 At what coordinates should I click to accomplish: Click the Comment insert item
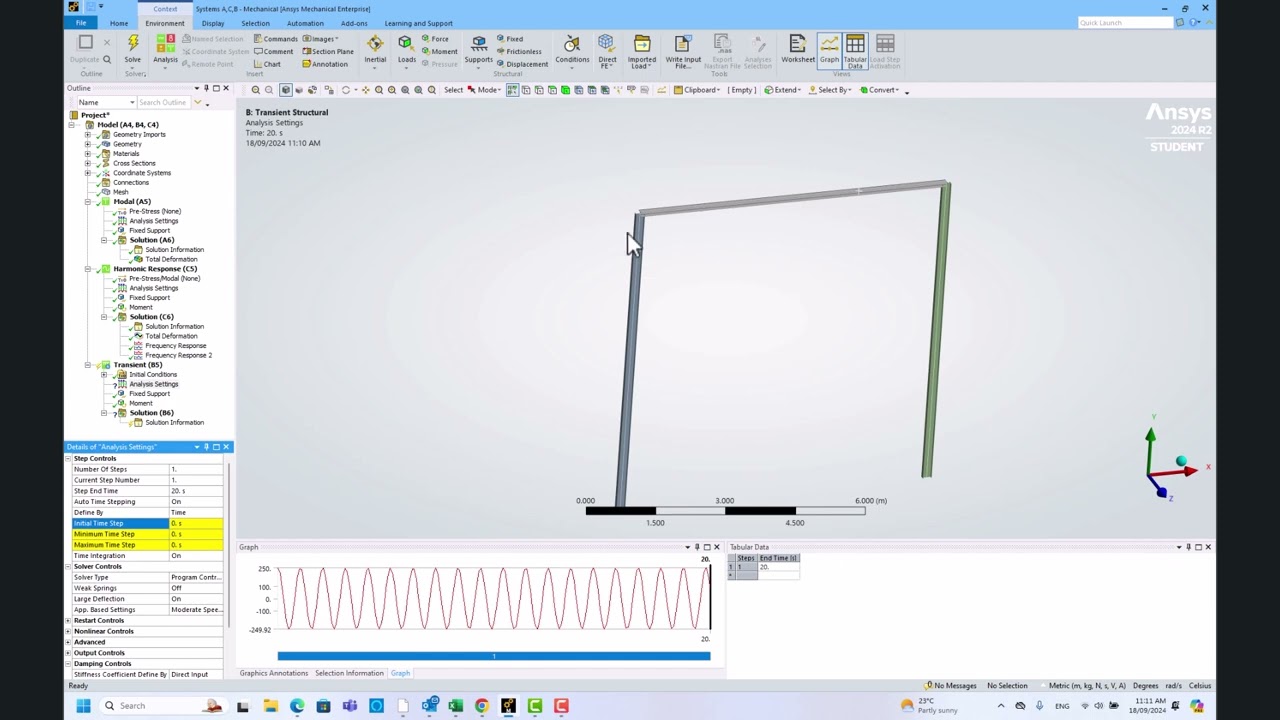[273, 51]
